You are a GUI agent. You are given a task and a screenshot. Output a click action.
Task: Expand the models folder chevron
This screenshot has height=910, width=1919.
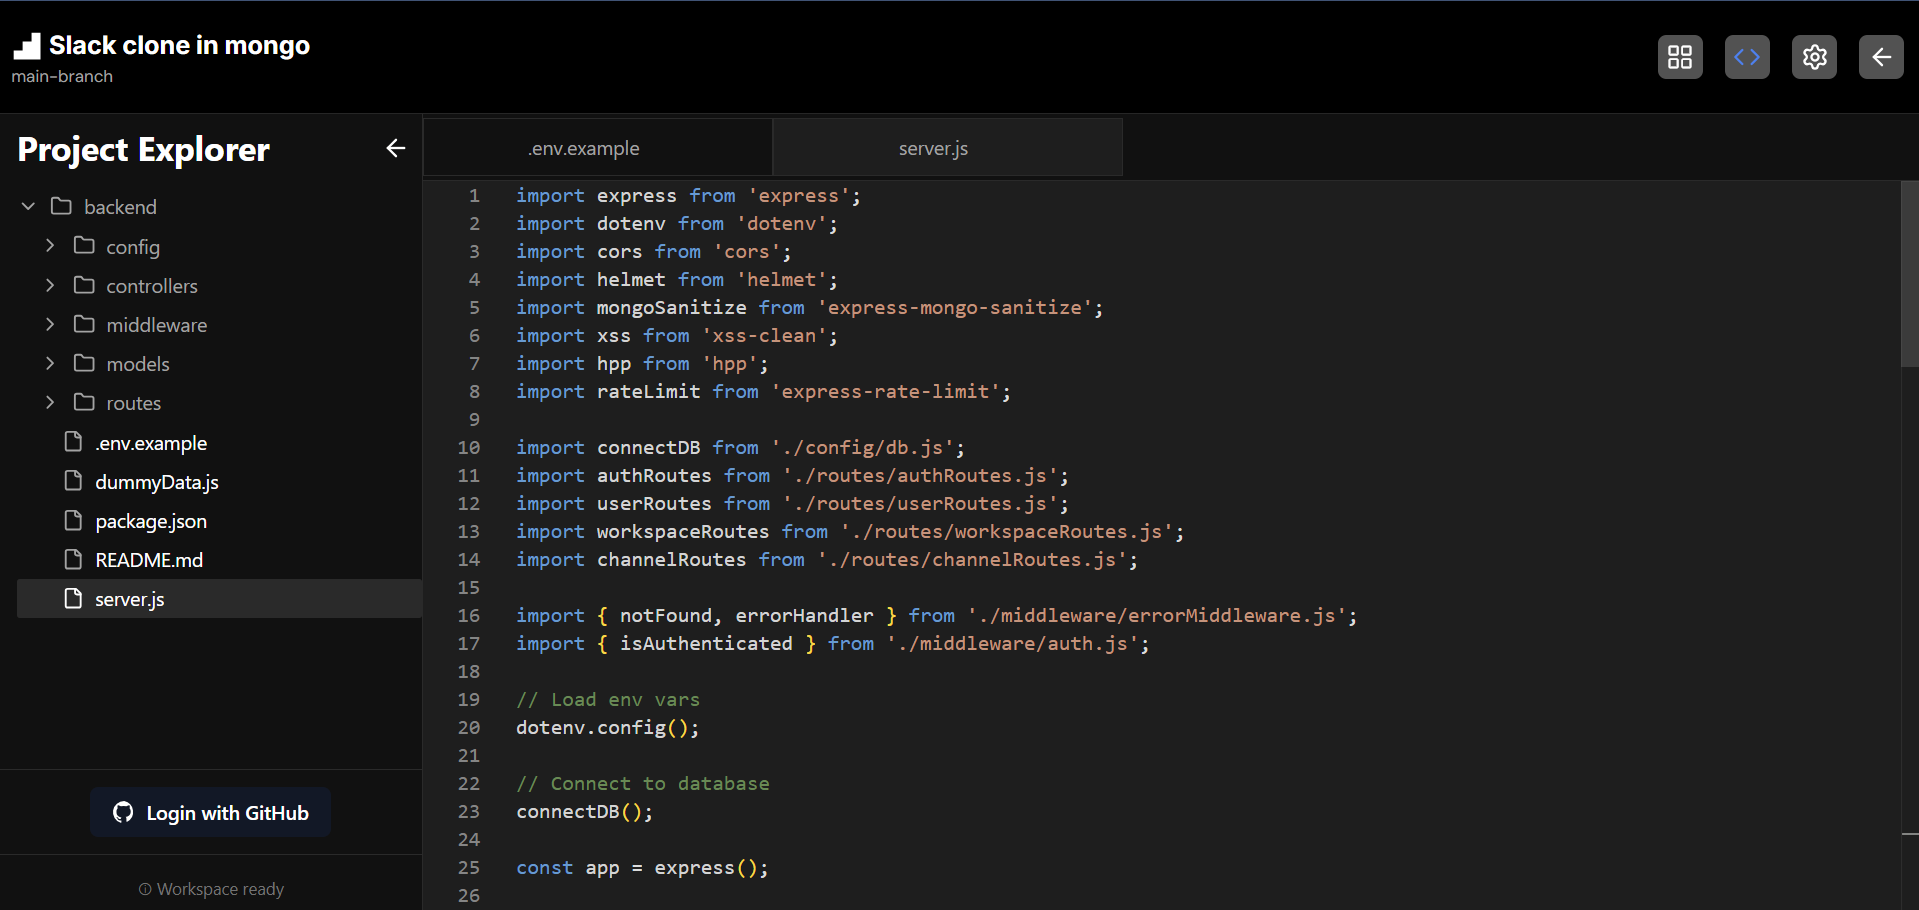(50, 363)
